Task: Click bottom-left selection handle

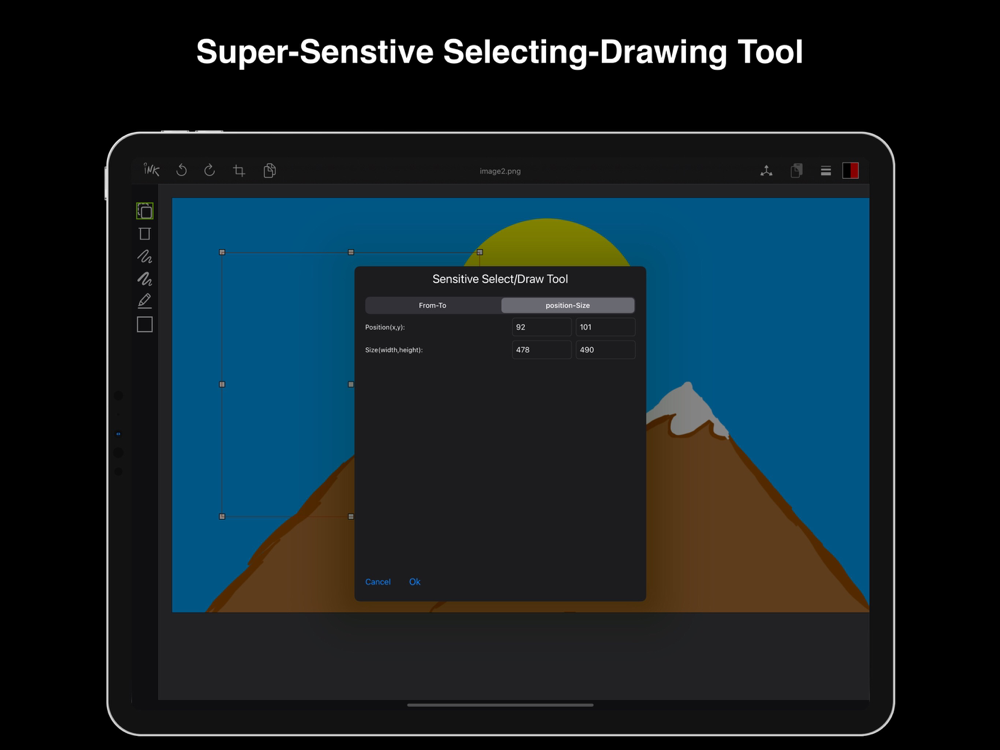Action: click(222, 517)
